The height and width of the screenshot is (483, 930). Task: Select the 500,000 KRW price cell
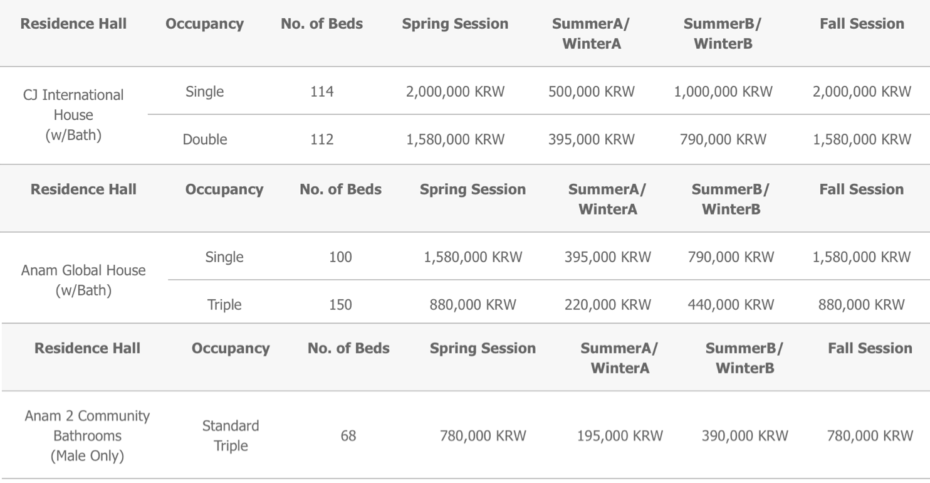pyautogui.click(x=591, y=92)
